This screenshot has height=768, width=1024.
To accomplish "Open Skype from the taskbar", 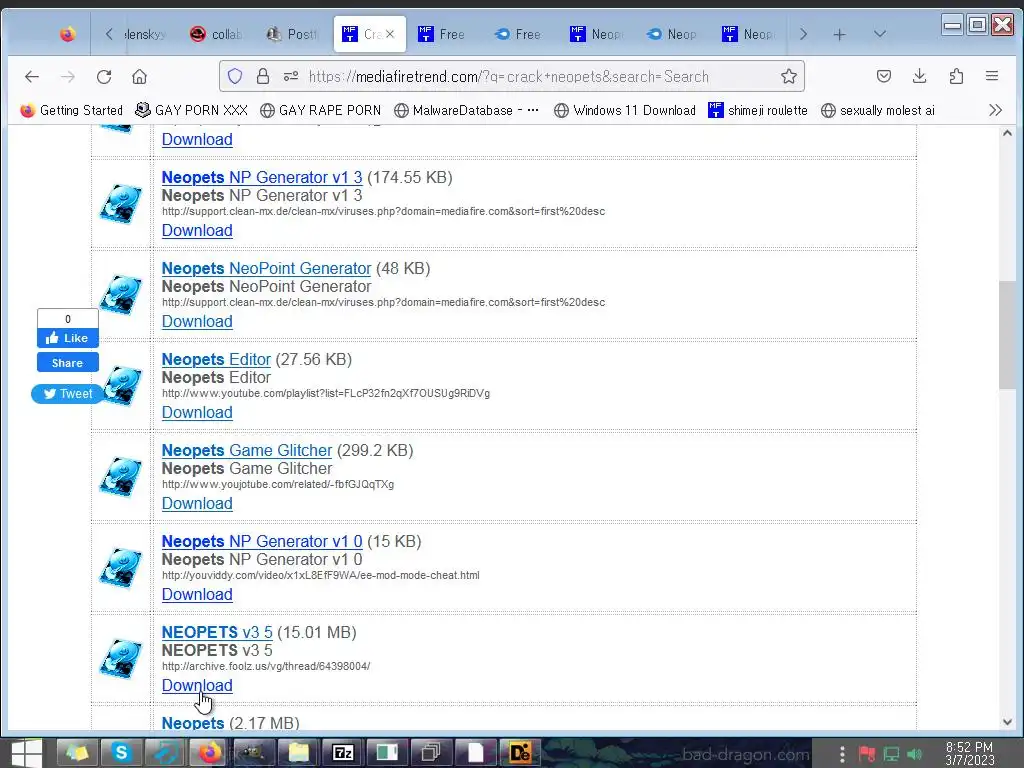I will [121, 753].
